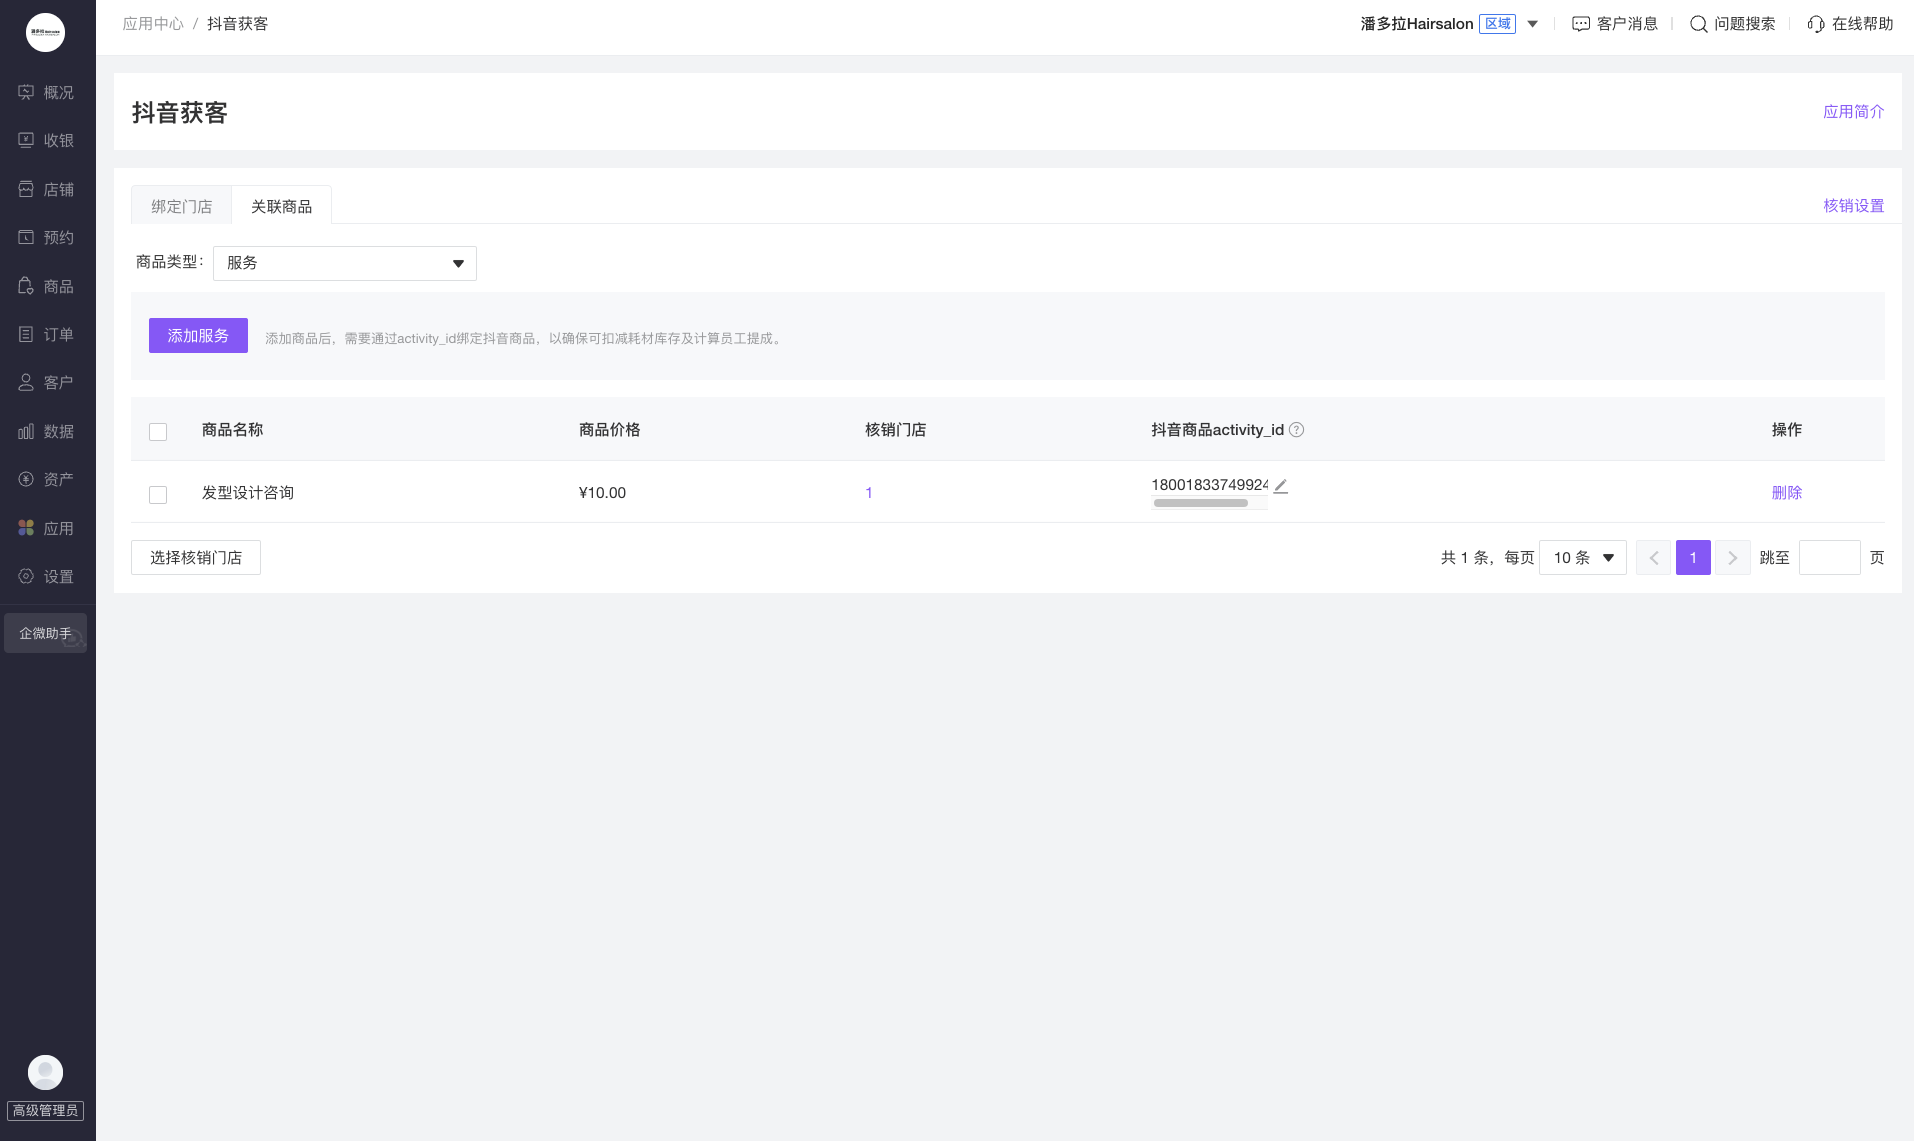1914x1141 pixels.
Task: Open the 预约 appointment sidebar icon
Action: coord(26,237)
